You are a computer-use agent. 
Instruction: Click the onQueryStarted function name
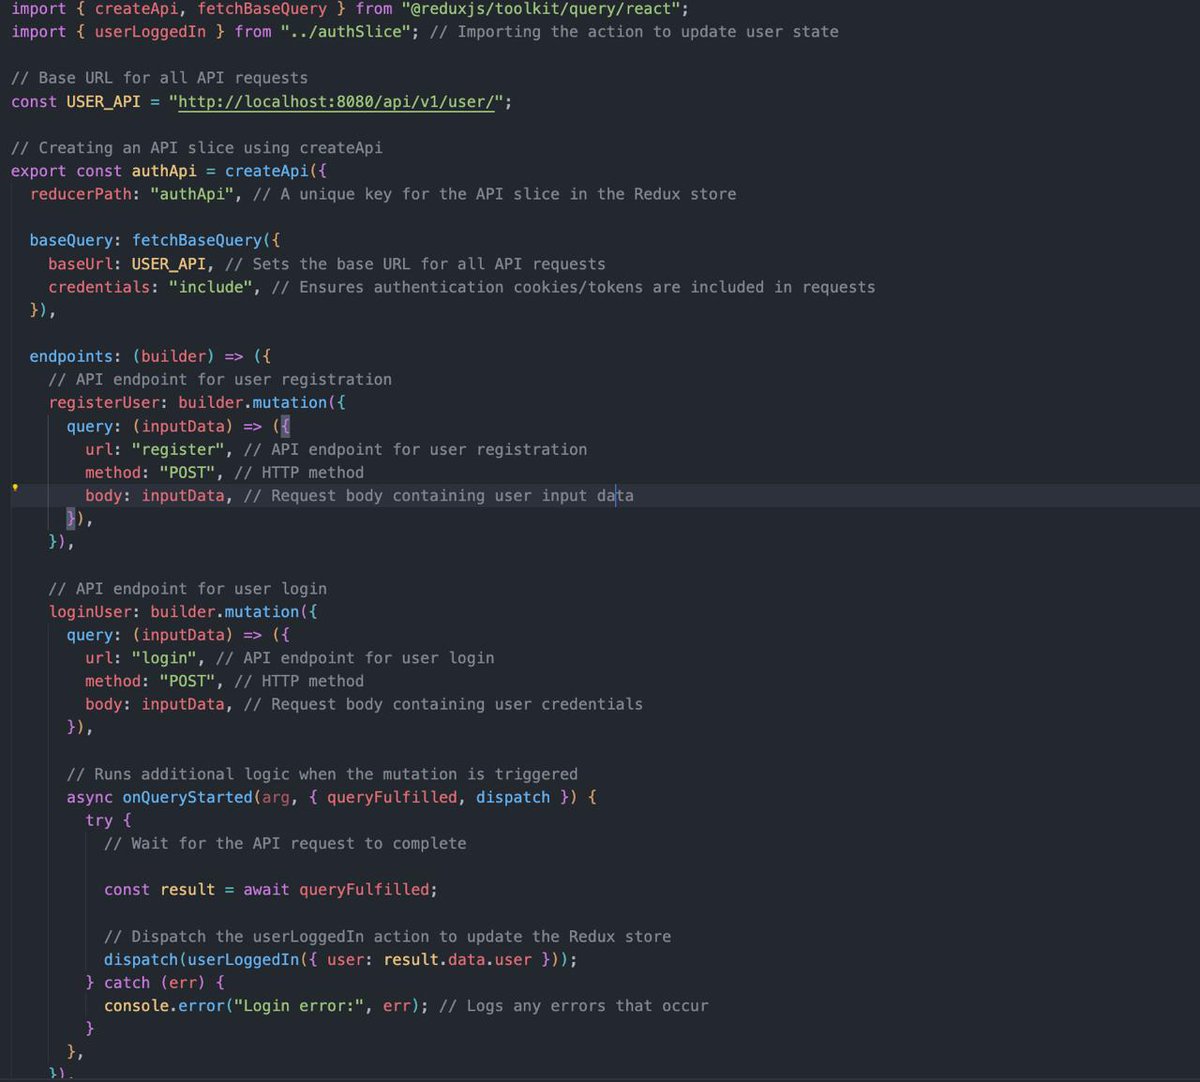pos(187,797)
